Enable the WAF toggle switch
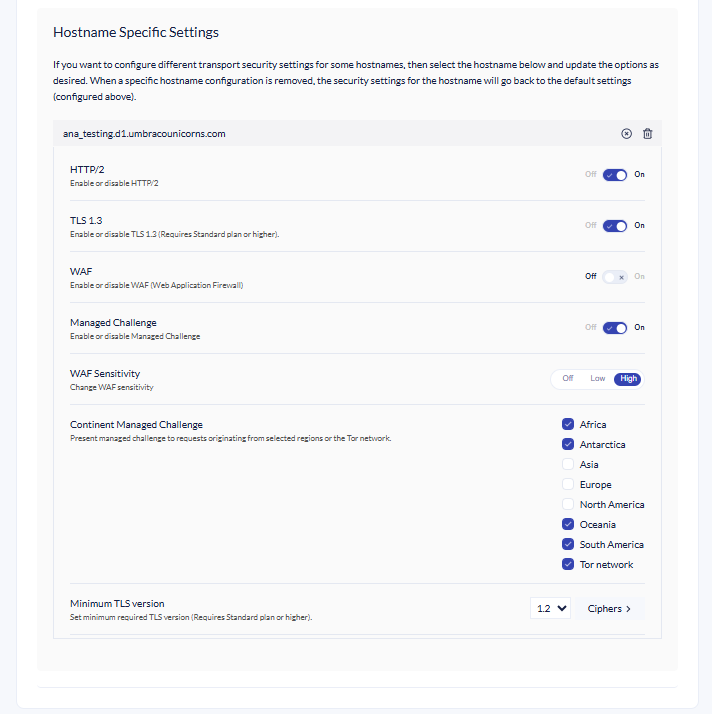This screenshot has width=712, height=714. pyautogui.click(x=614, y=277)
